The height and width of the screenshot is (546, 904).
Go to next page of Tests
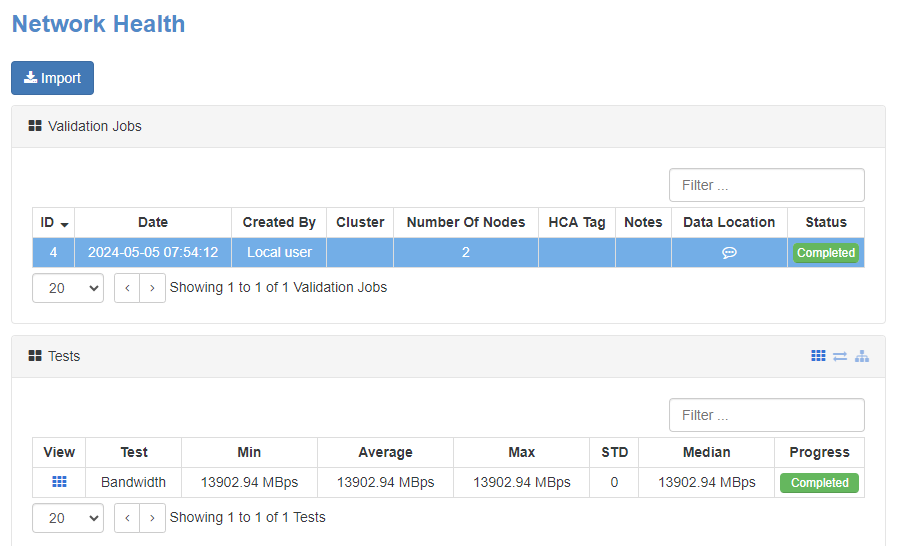pyautogui.click(x=152, y=518)
